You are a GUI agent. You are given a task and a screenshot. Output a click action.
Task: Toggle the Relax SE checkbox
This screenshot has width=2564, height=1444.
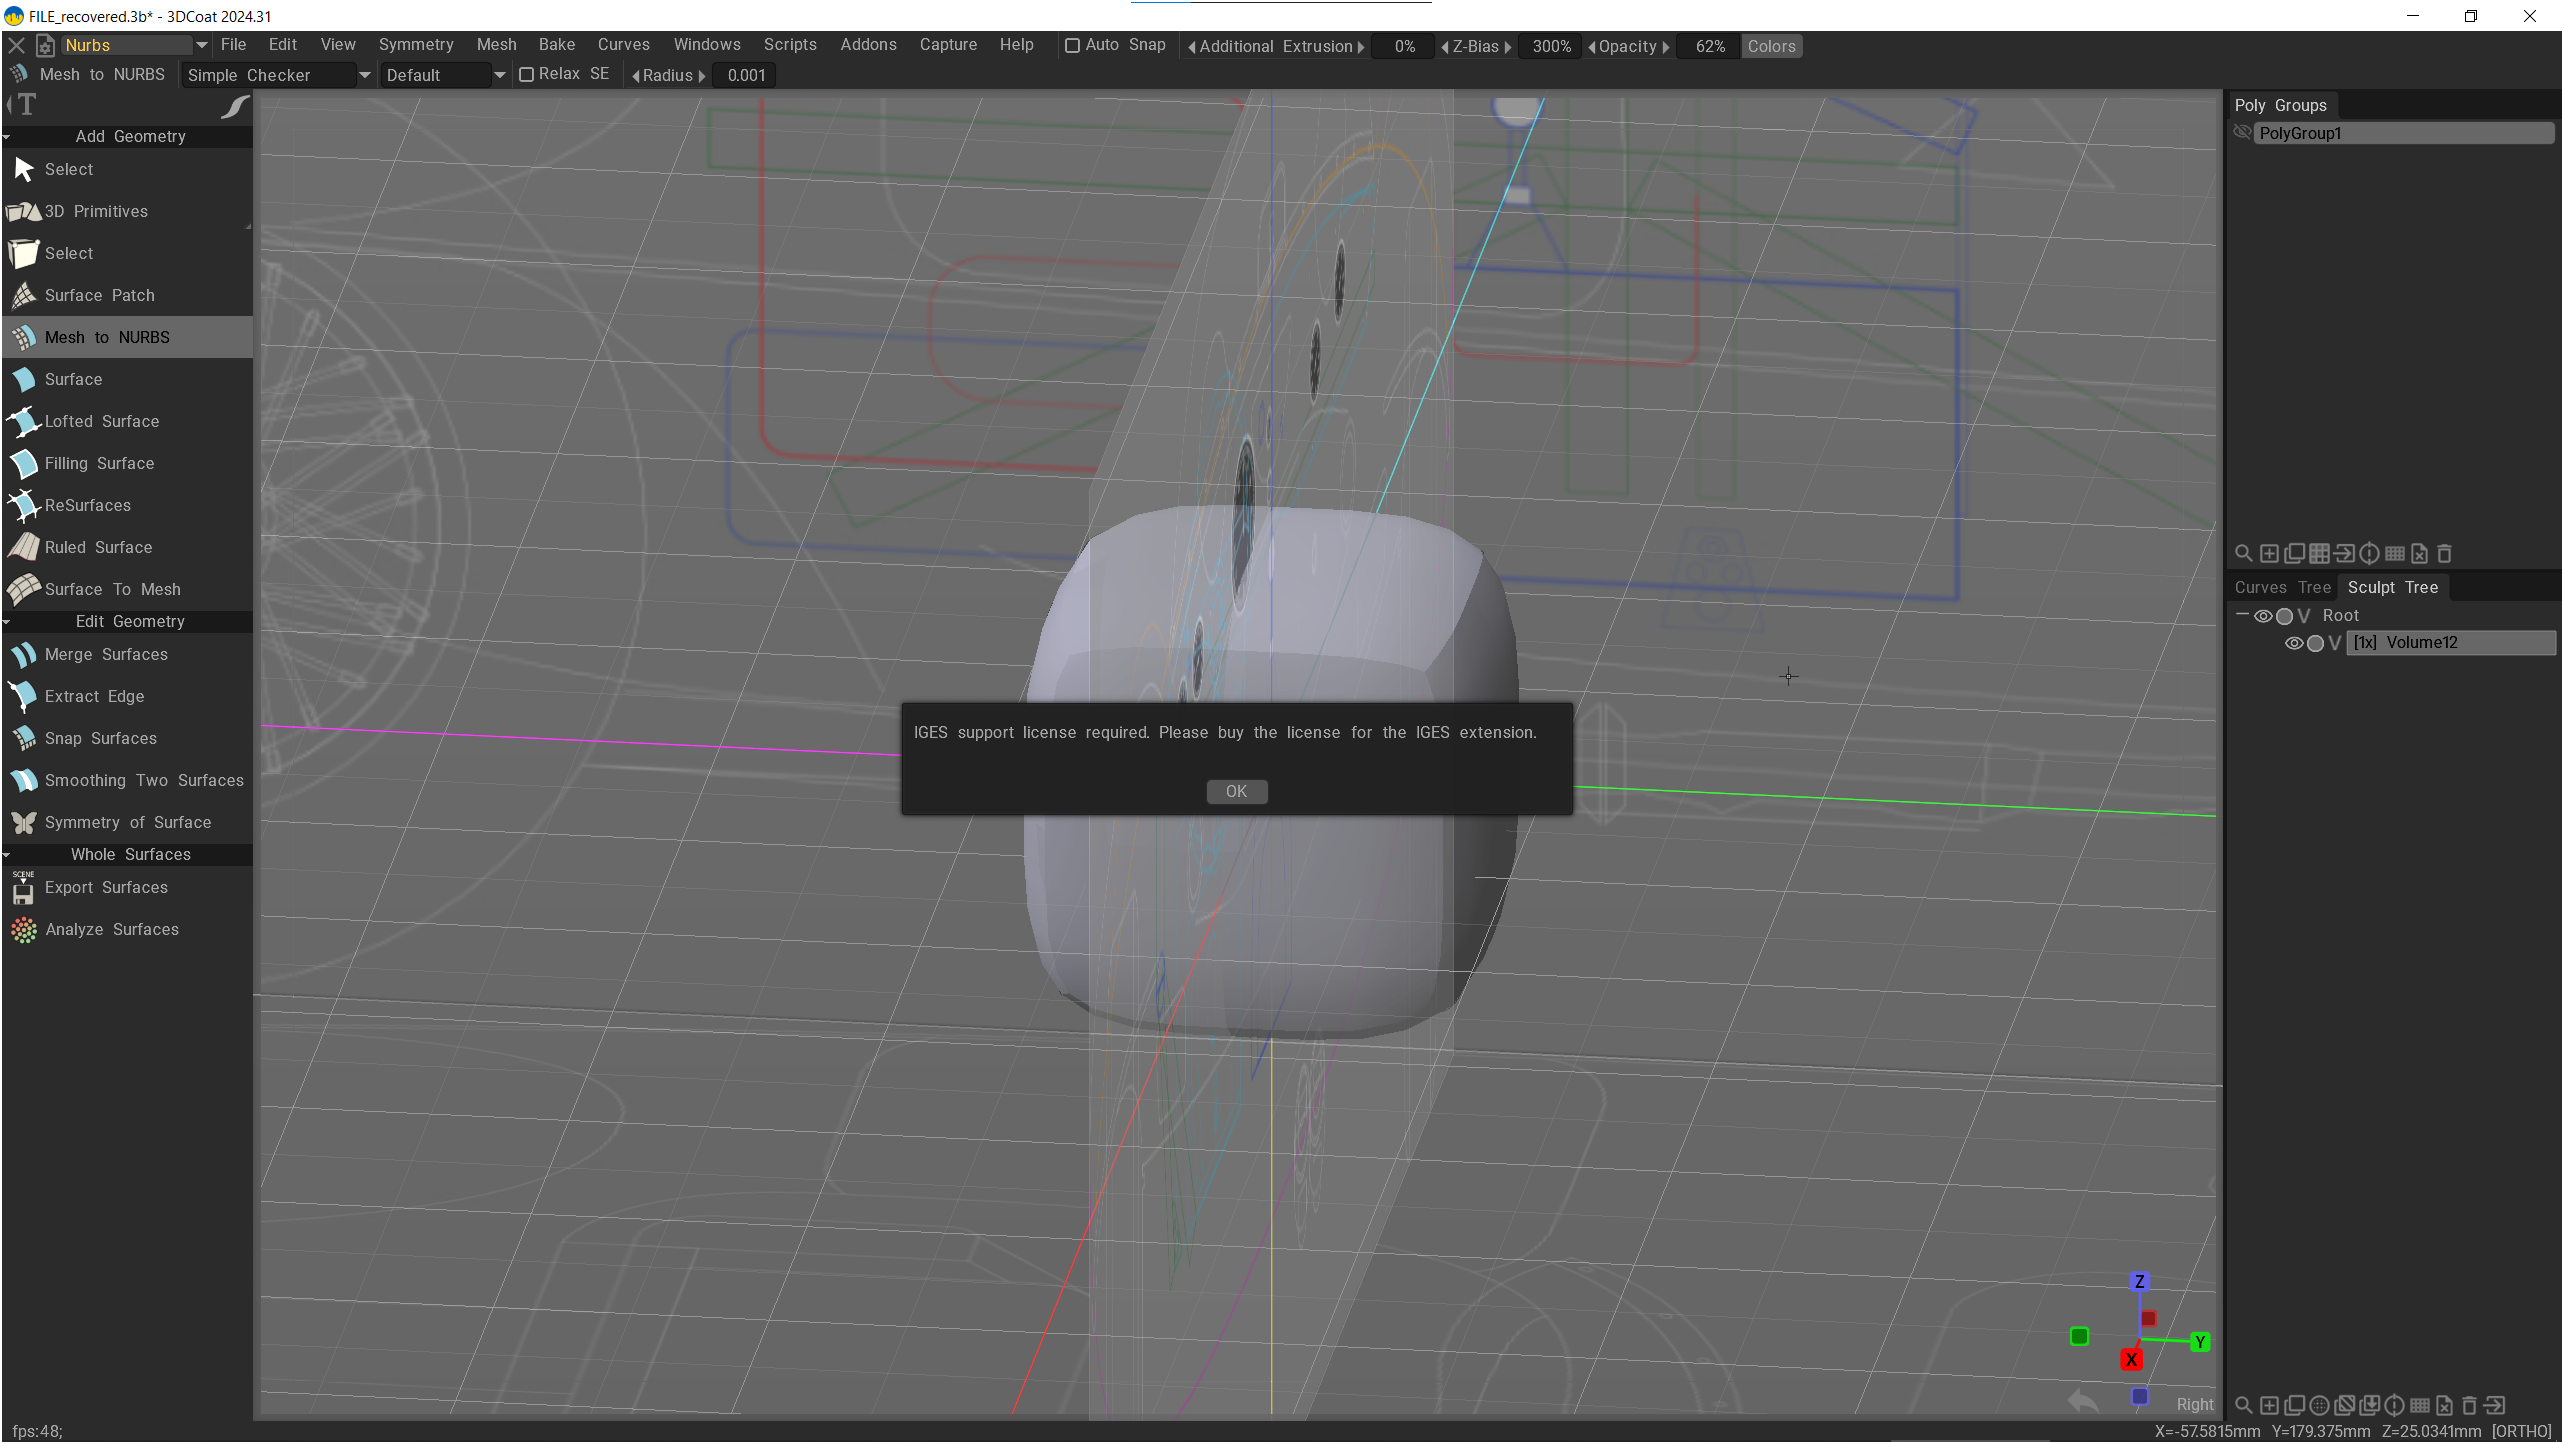point(526,75)
